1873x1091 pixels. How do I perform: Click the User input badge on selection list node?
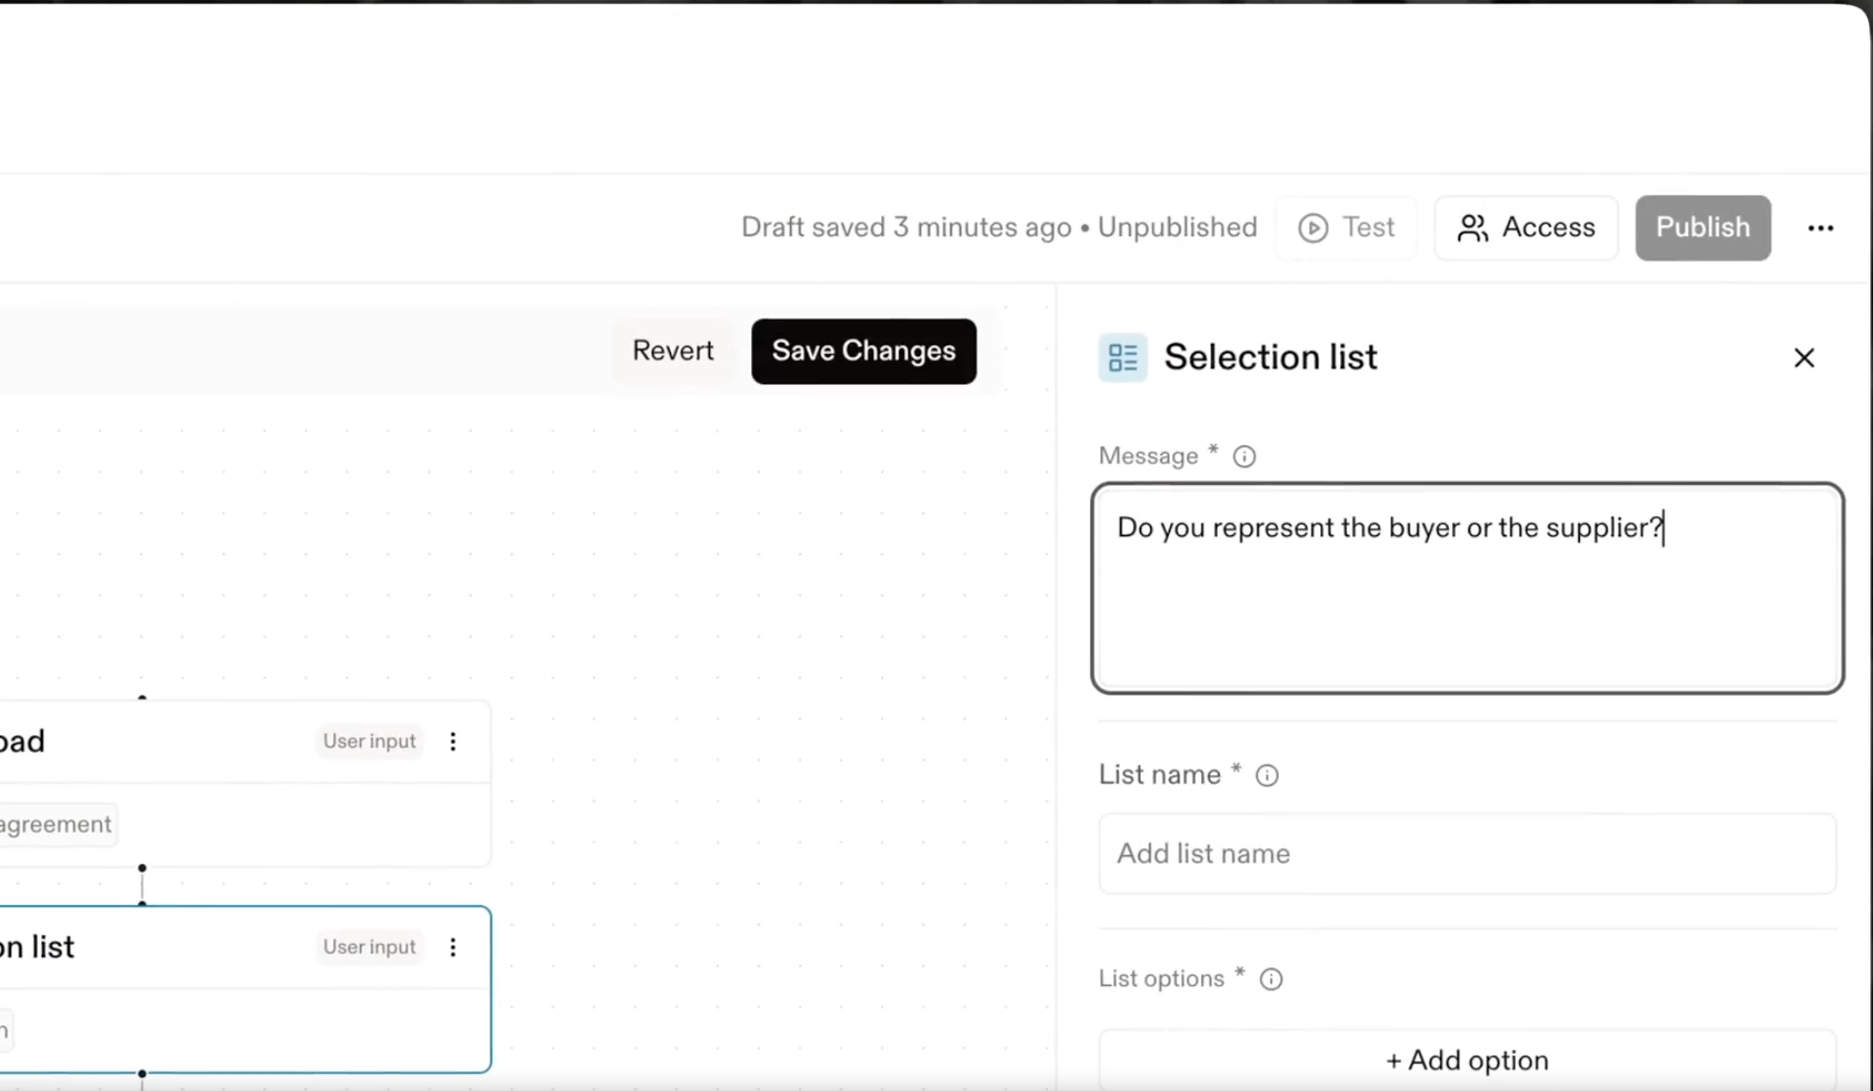(x=369, y=947)
